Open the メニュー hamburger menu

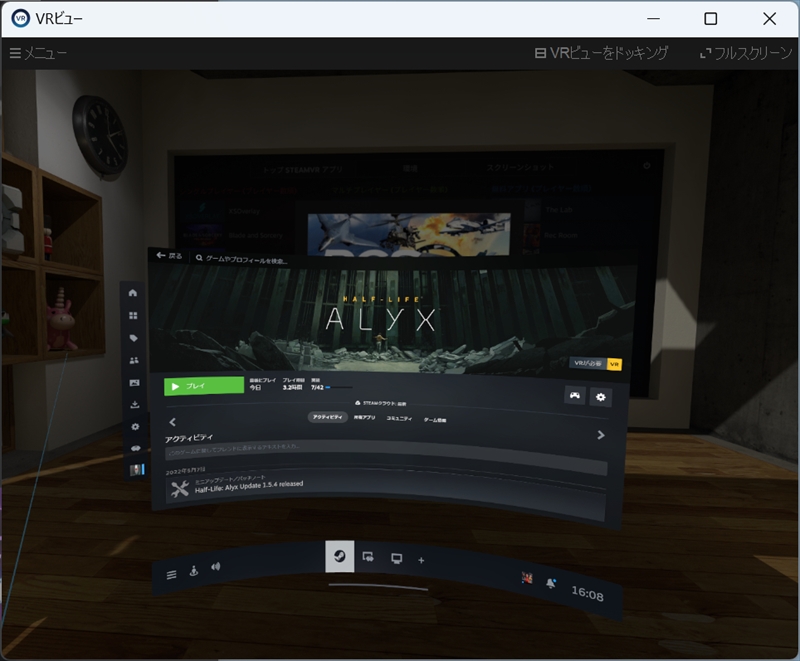pos(38,53)
